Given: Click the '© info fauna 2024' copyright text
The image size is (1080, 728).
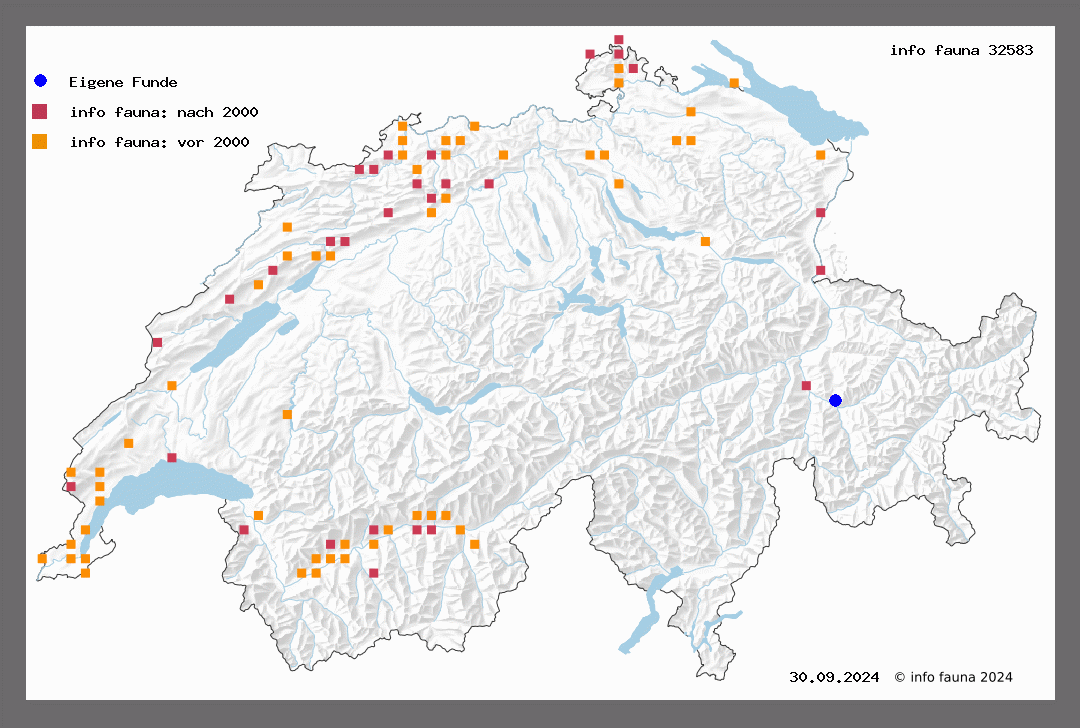Looking at the screenshot, I should click(x=953, y=677).
